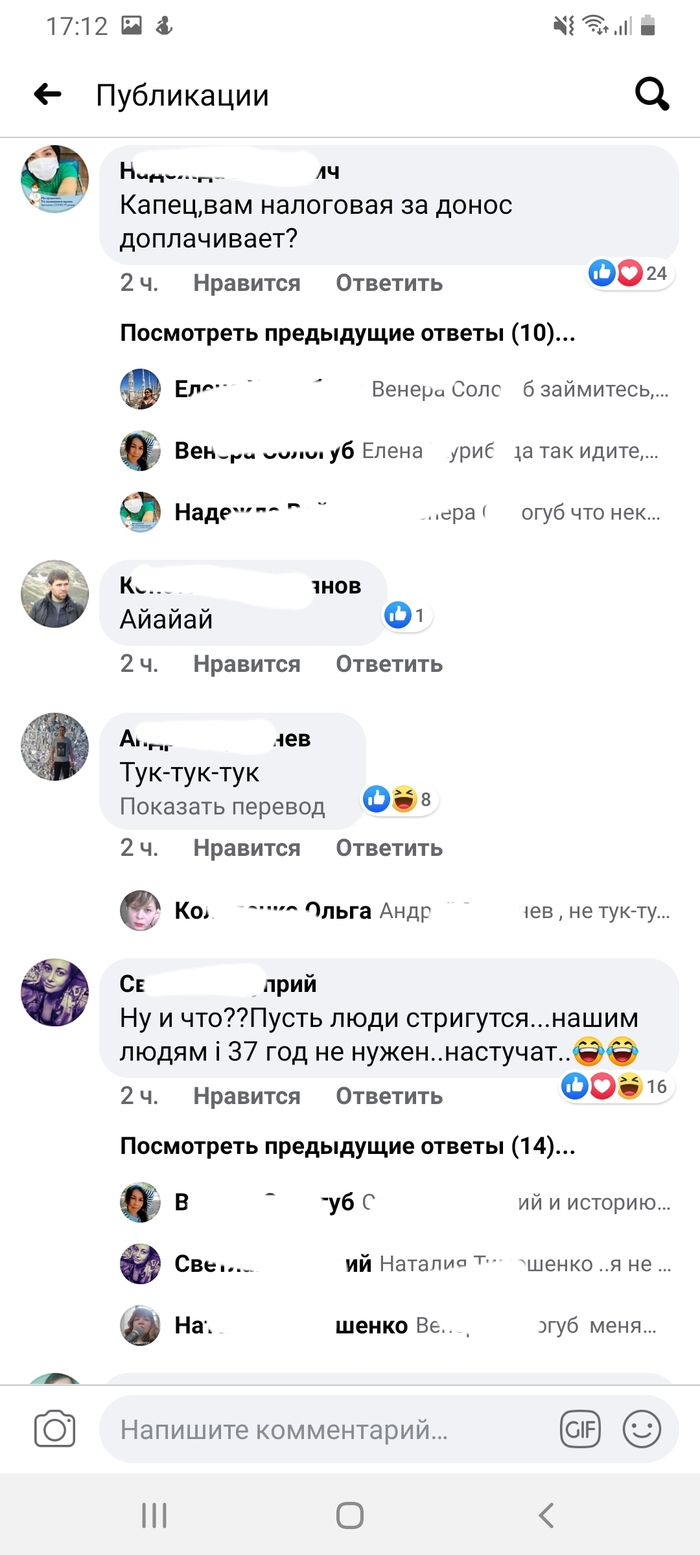Tap the Android home navigation button

tap(350, 1516)
